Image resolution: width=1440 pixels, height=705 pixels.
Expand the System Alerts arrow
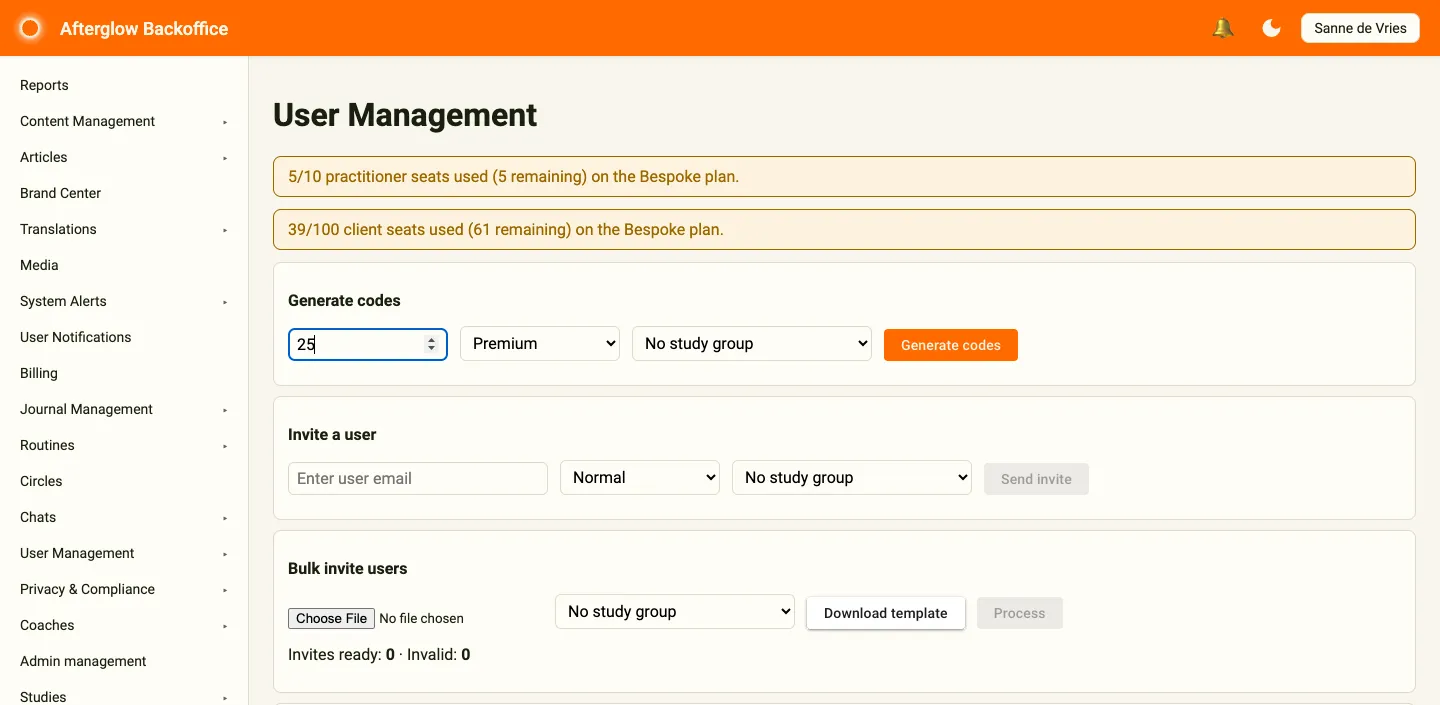point(225,302)
